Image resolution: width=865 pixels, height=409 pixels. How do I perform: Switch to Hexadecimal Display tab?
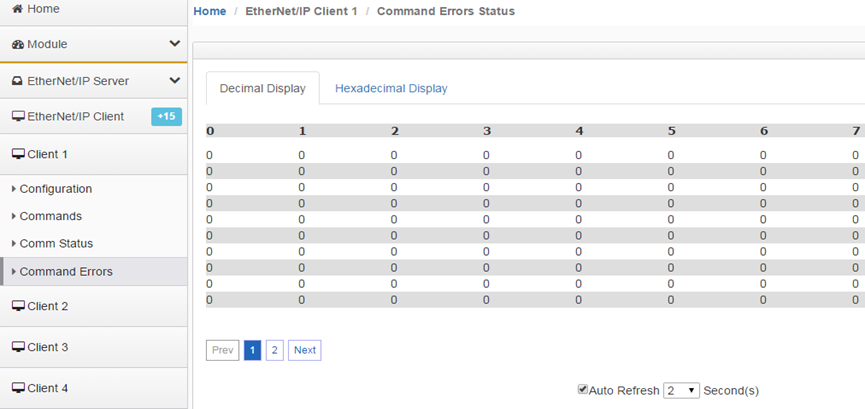[x=391, y=88]
